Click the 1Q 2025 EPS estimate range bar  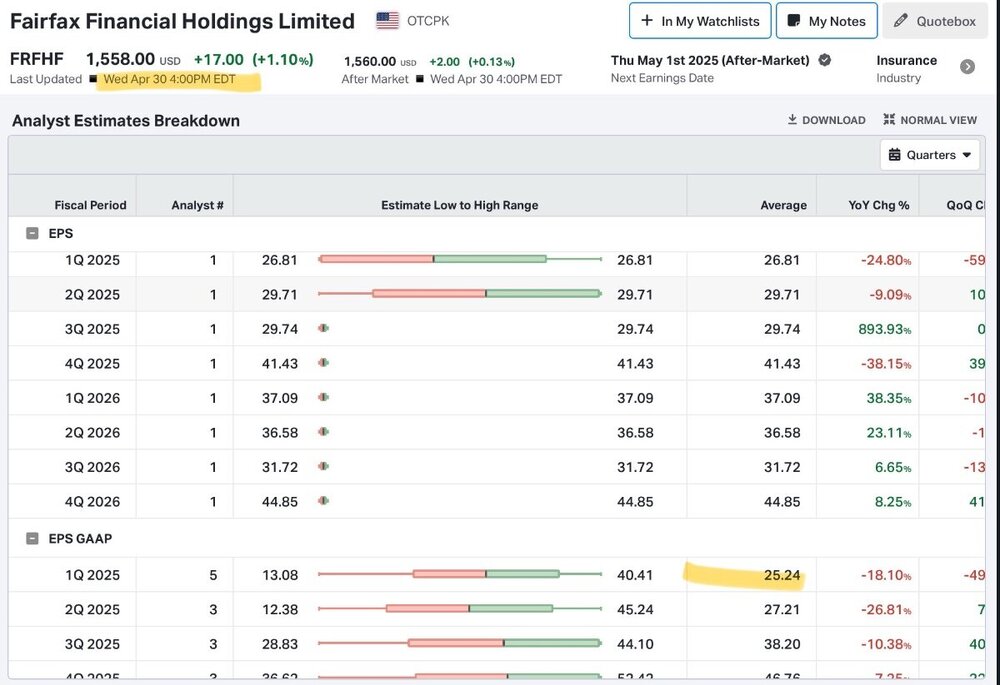click(460, 259)
